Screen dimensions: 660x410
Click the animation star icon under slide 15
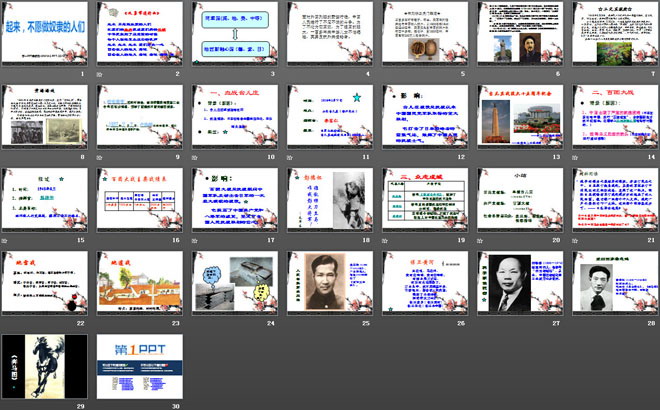(5, 241)
